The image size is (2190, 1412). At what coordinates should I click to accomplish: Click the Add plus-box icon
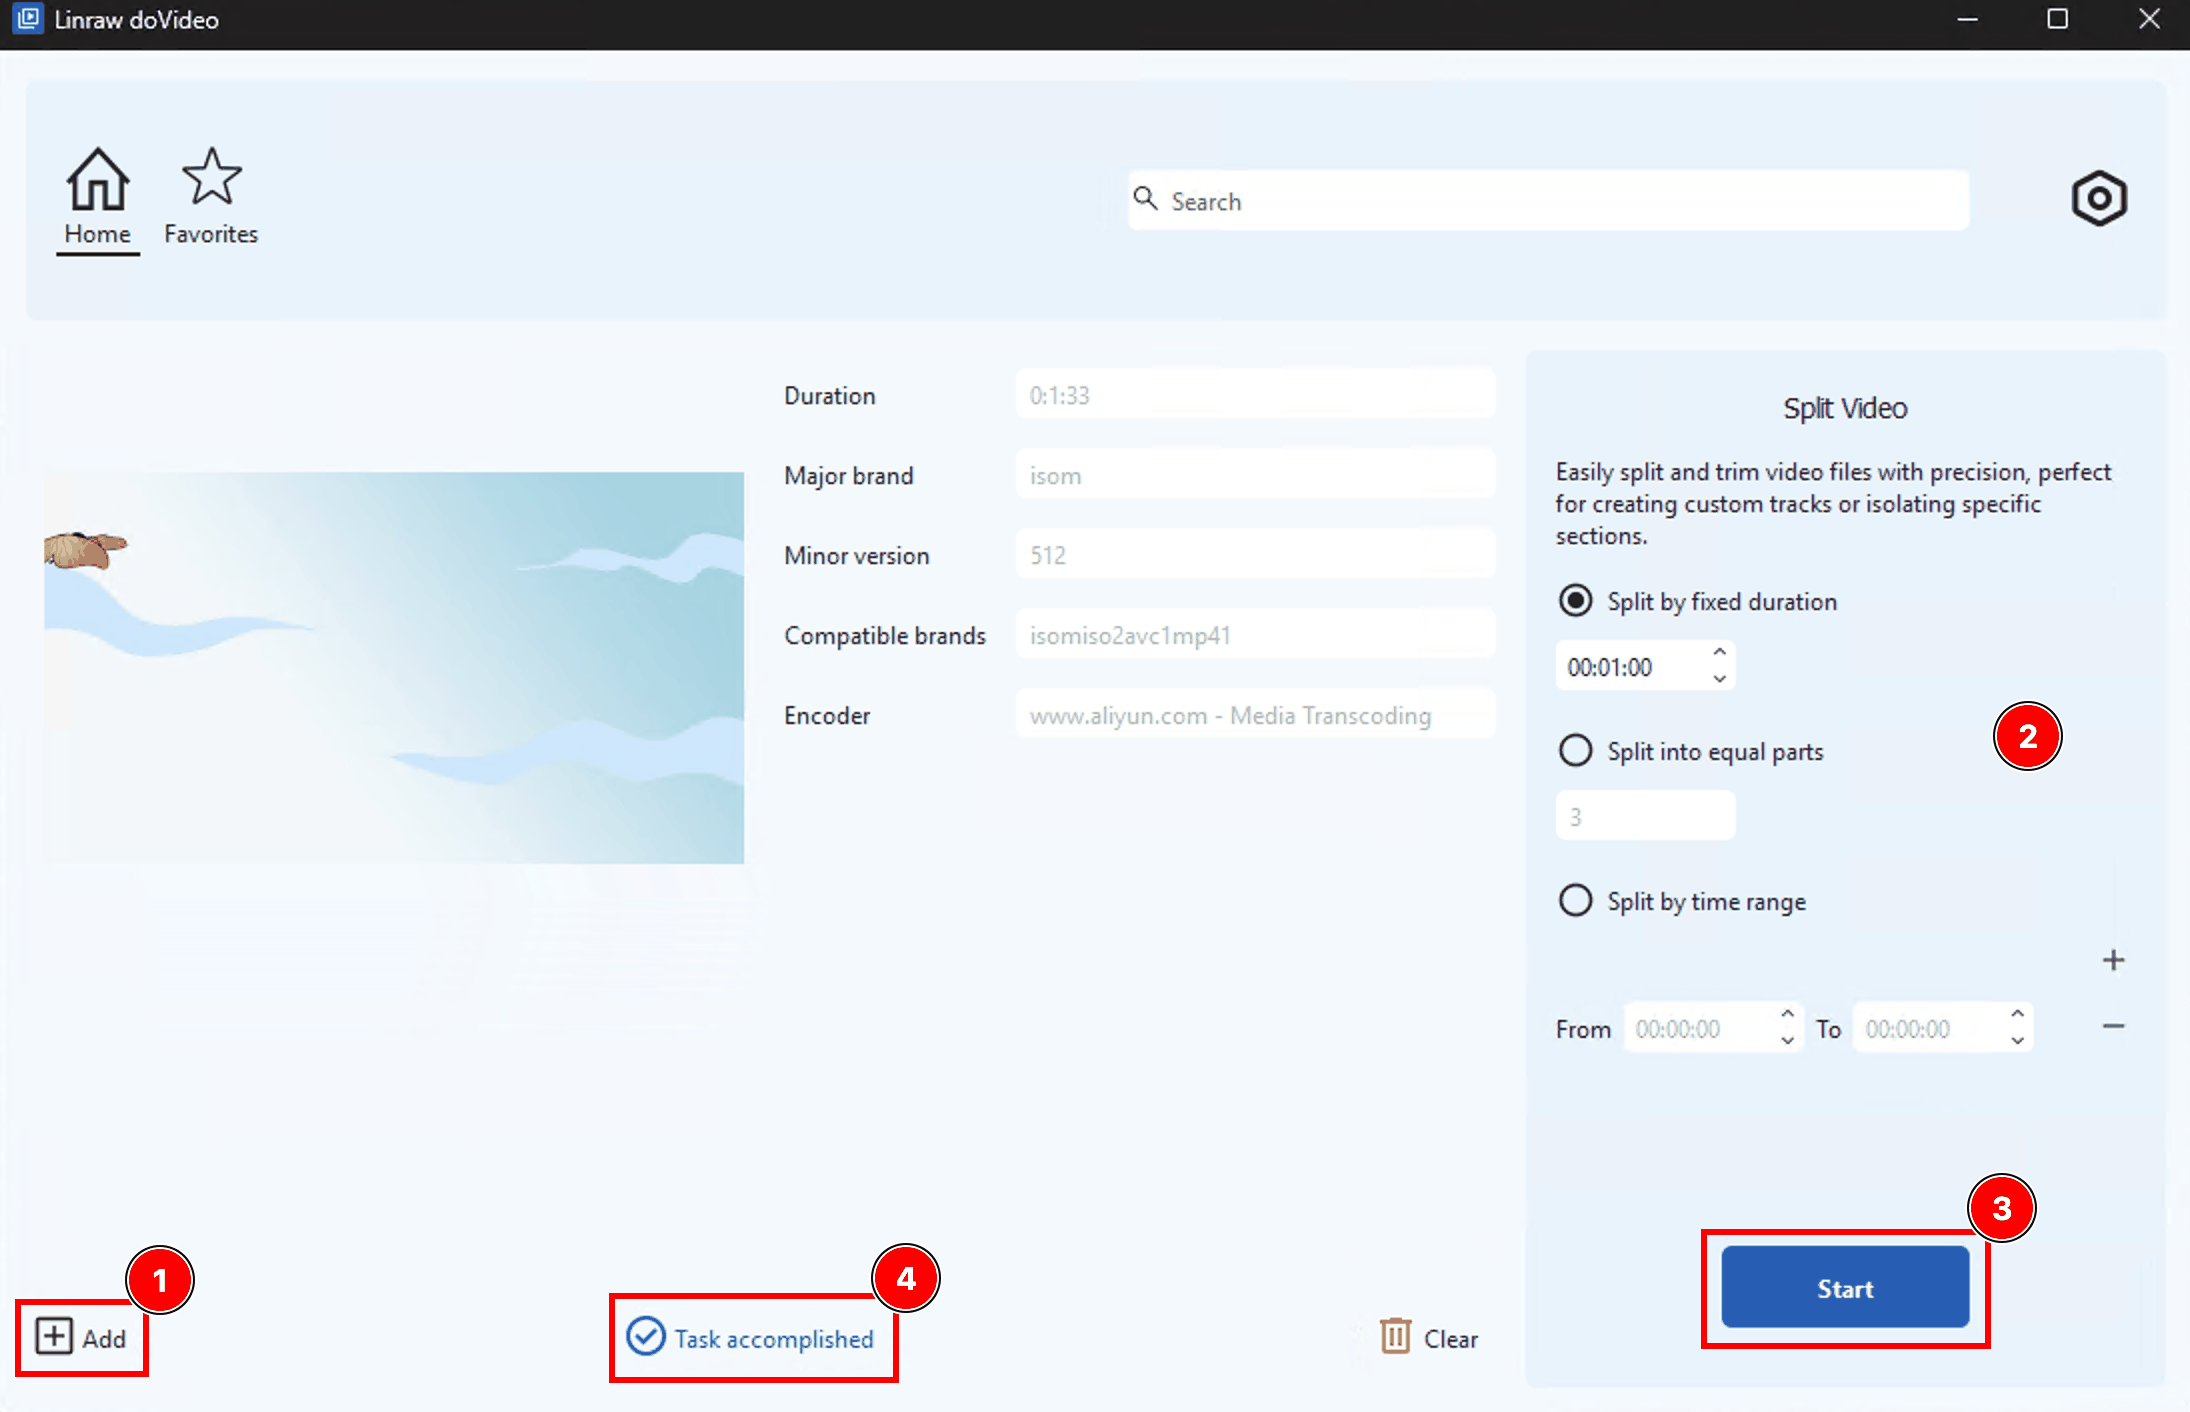[54, 1336]
